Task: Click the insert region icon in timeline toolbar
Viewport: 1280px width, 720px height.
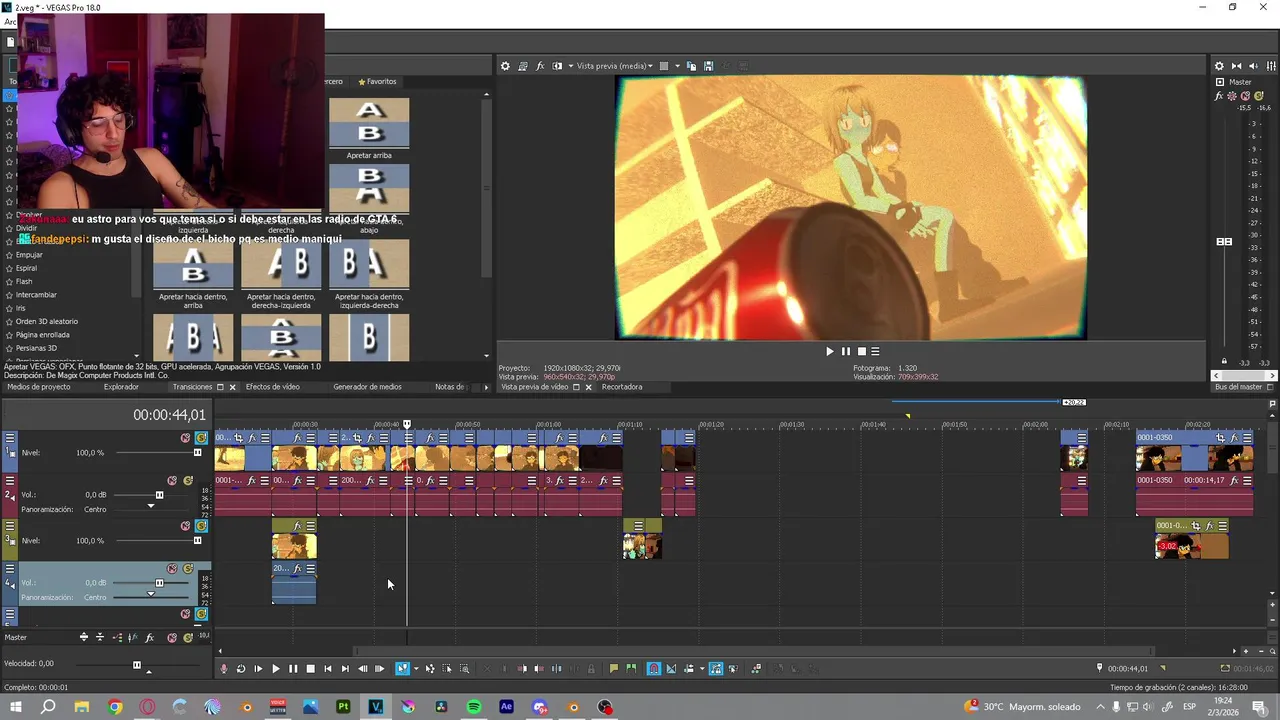Action: [x=631, y=669]
